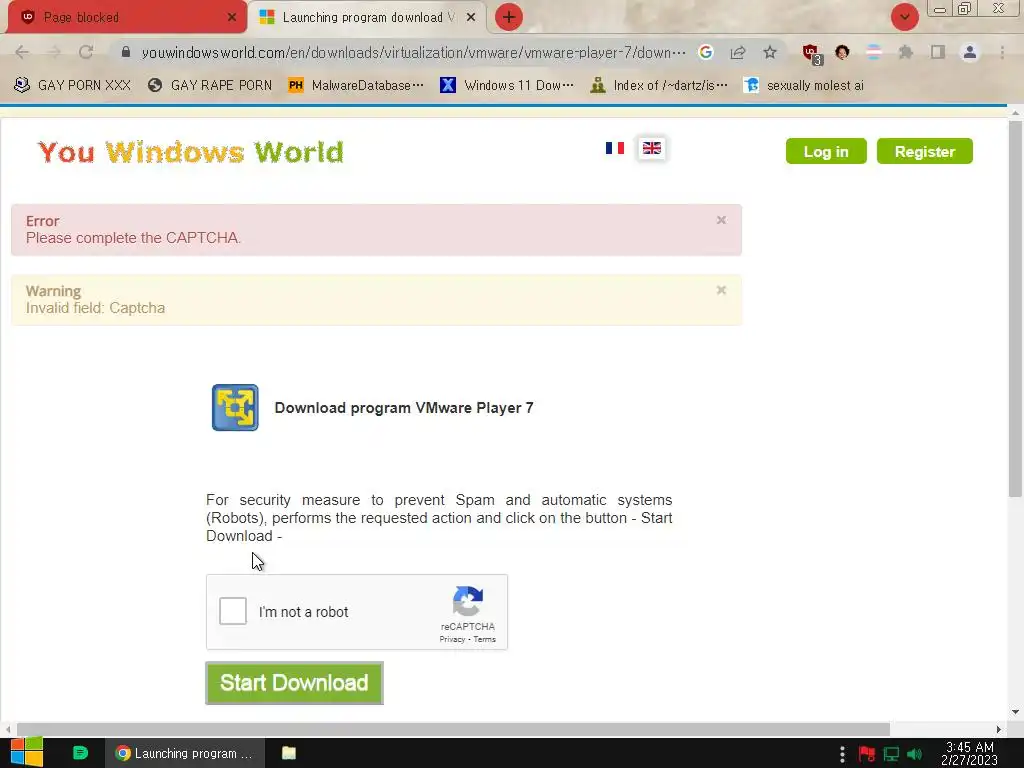Viewport: 1024px width, 768px height.
Task: Open the reCAPTCHA Terms link
Action: pyautogui.click(x=485, y=639)
